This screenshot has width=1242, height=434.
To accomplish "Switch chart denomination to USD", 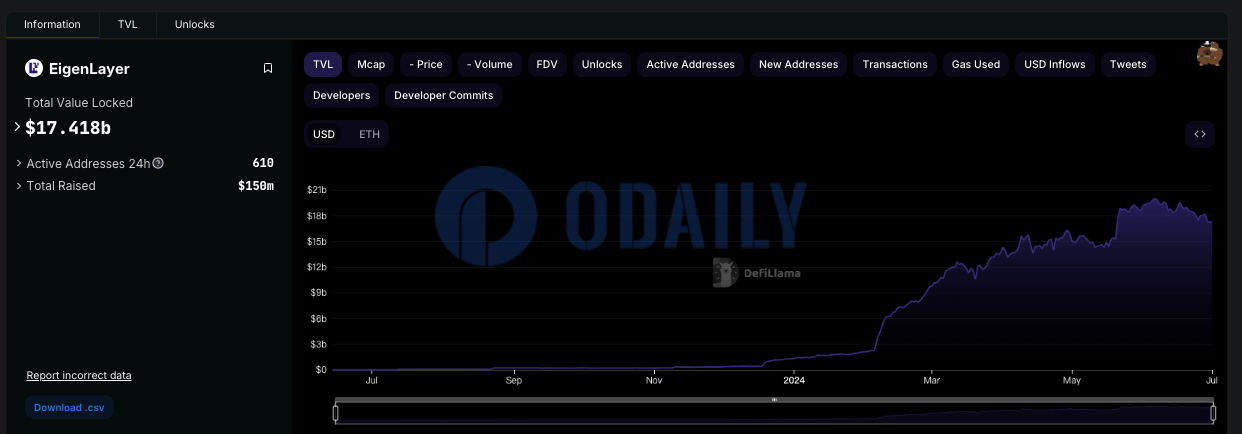I will point(324,134).
